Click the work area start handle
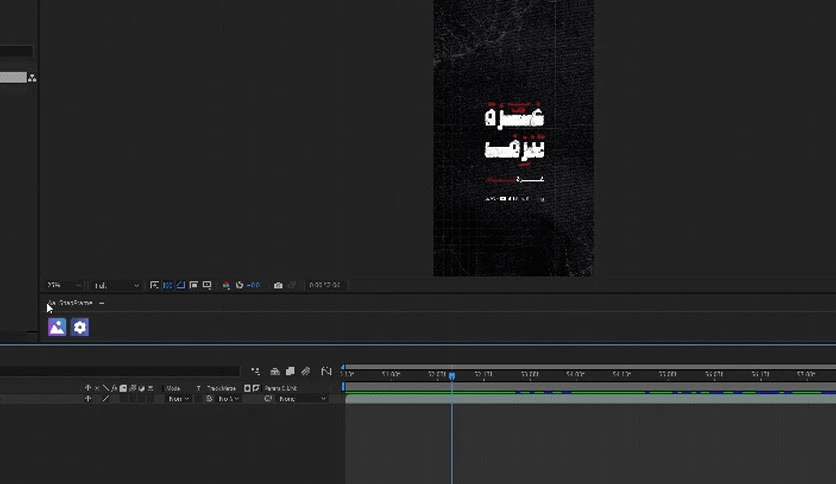836x484 pixels. pos(343,386)
